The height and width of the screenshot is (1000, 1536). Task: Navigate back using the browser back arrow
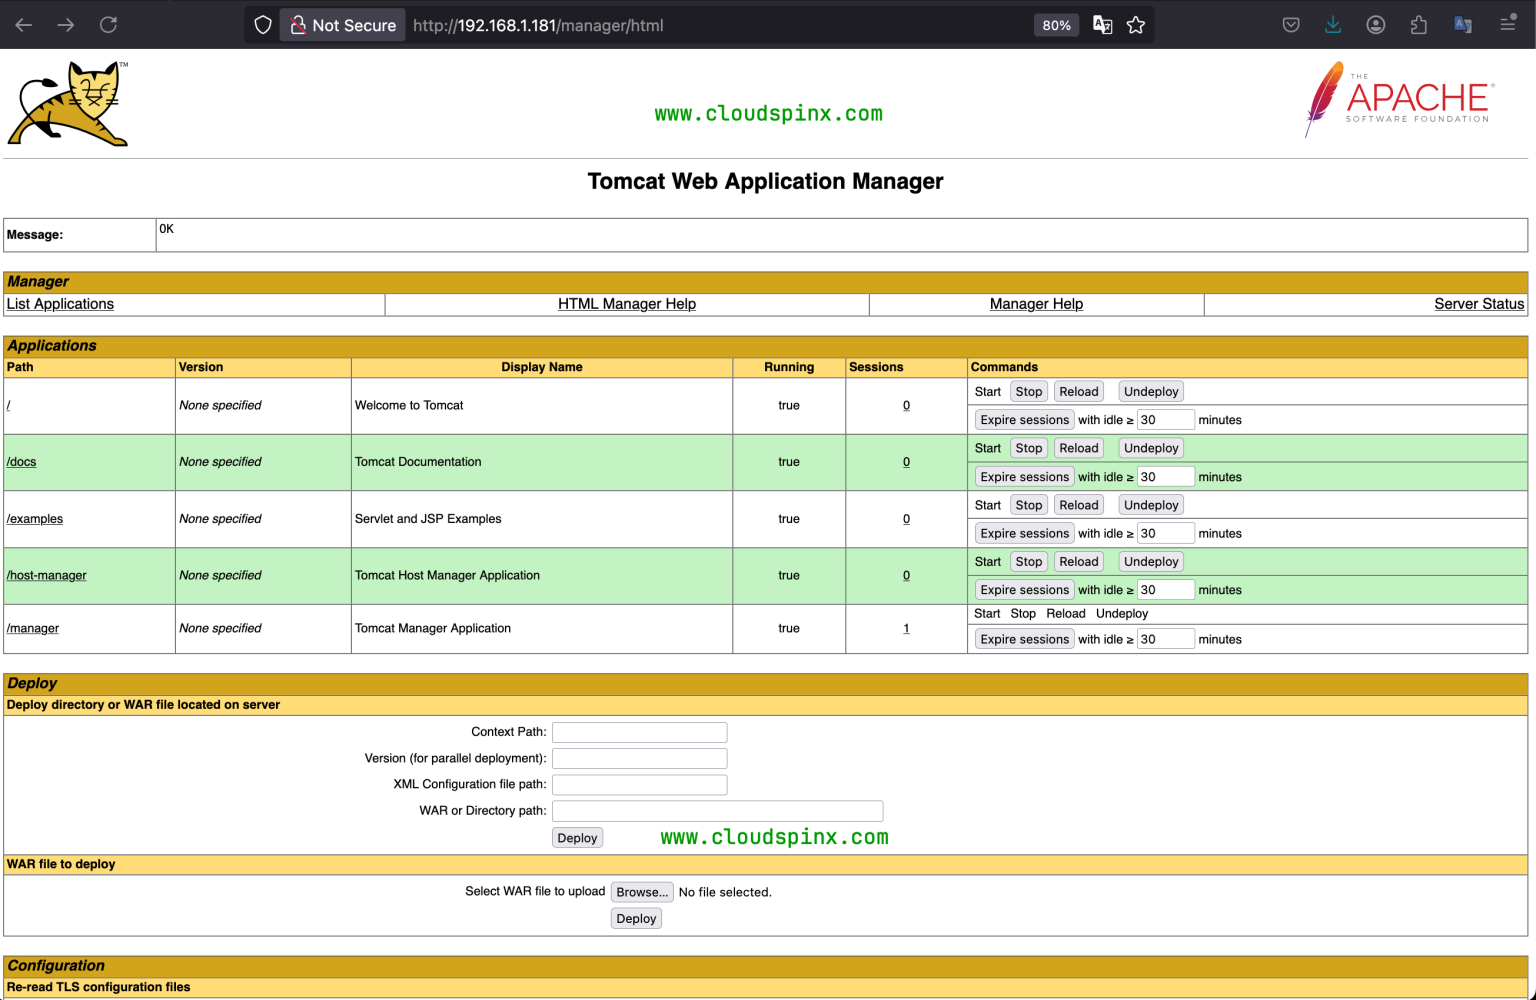coord(22,24)
